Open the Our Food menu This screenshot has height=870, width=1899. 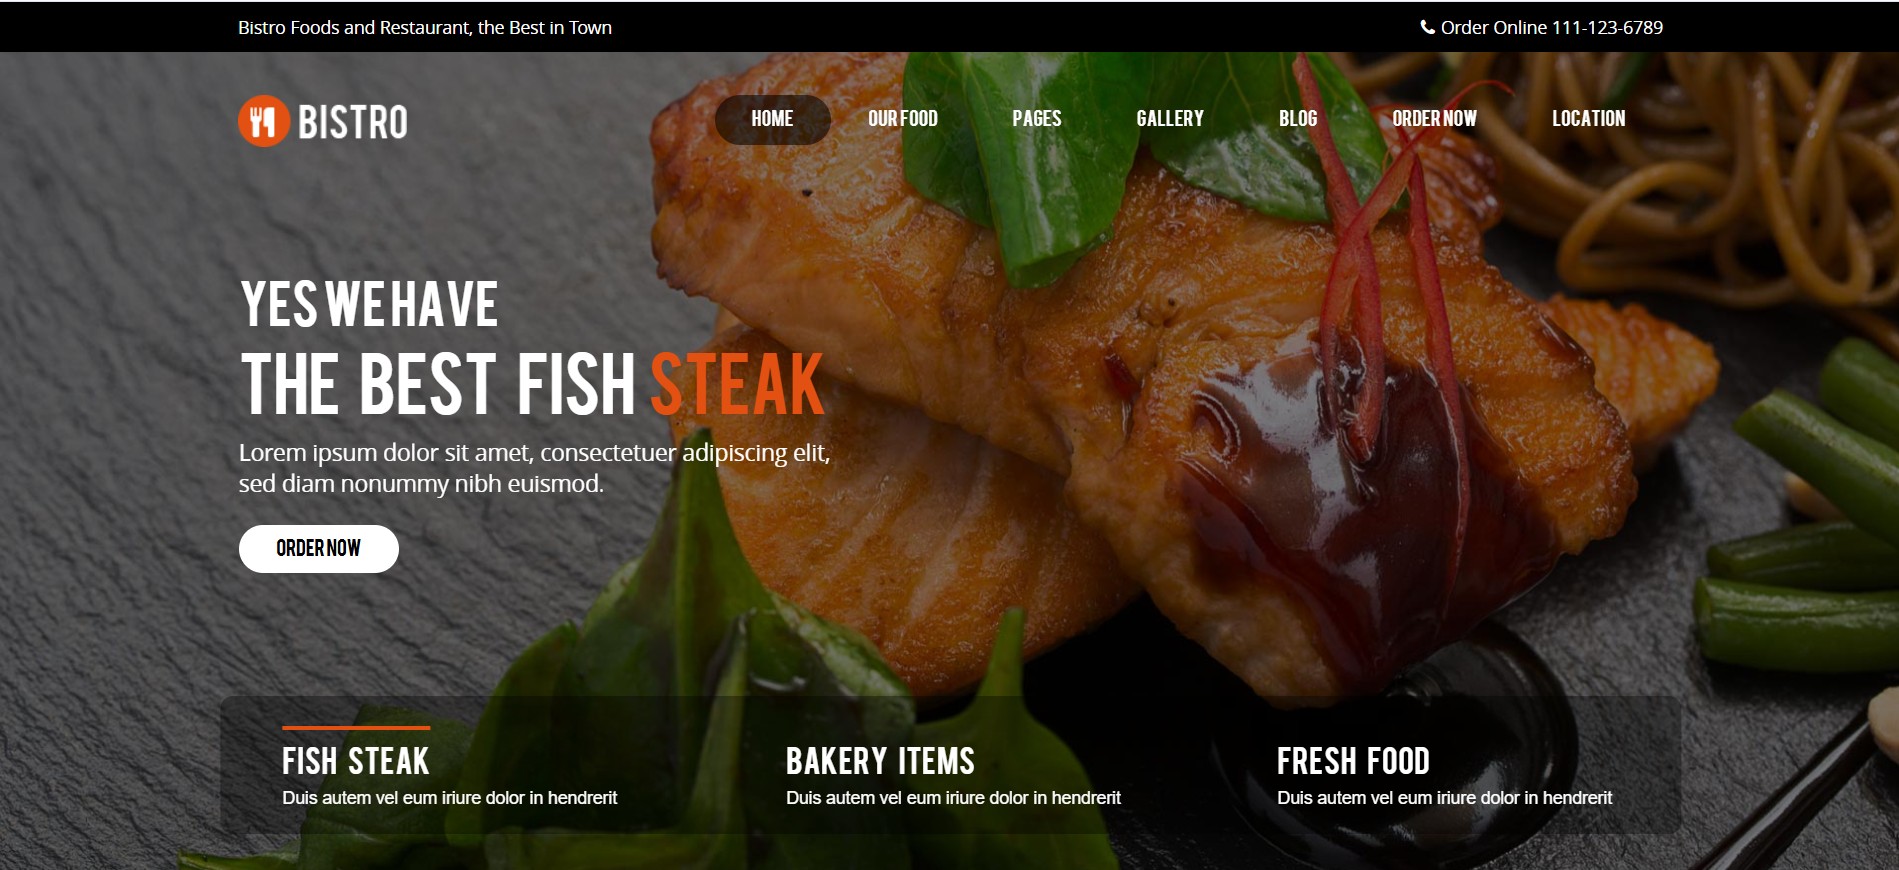(903, 119)
